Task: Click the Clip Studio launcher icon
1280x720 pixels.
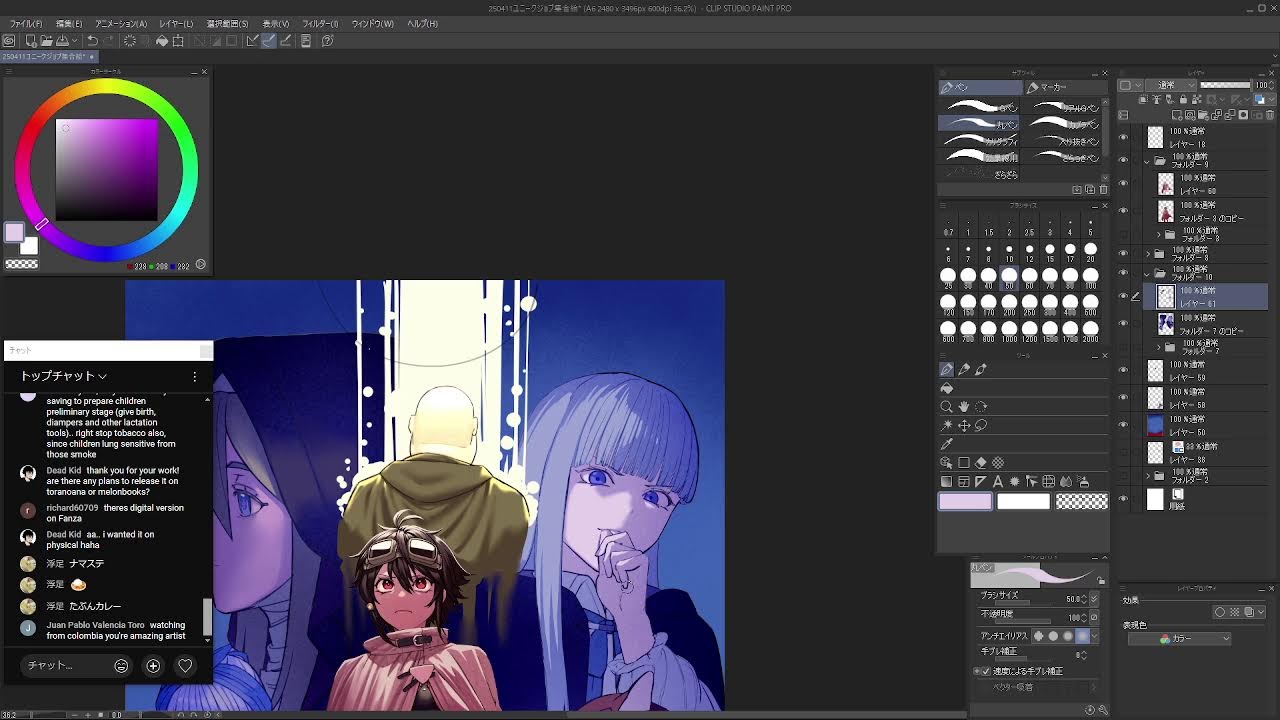Action: click(9, 41)
